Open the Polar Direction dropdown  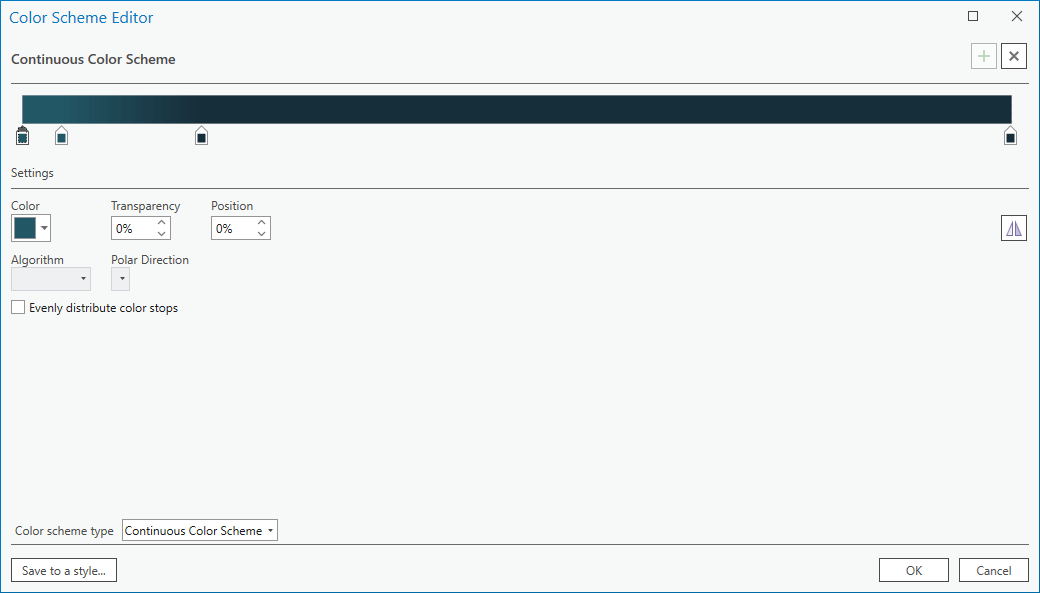[120, 279]
